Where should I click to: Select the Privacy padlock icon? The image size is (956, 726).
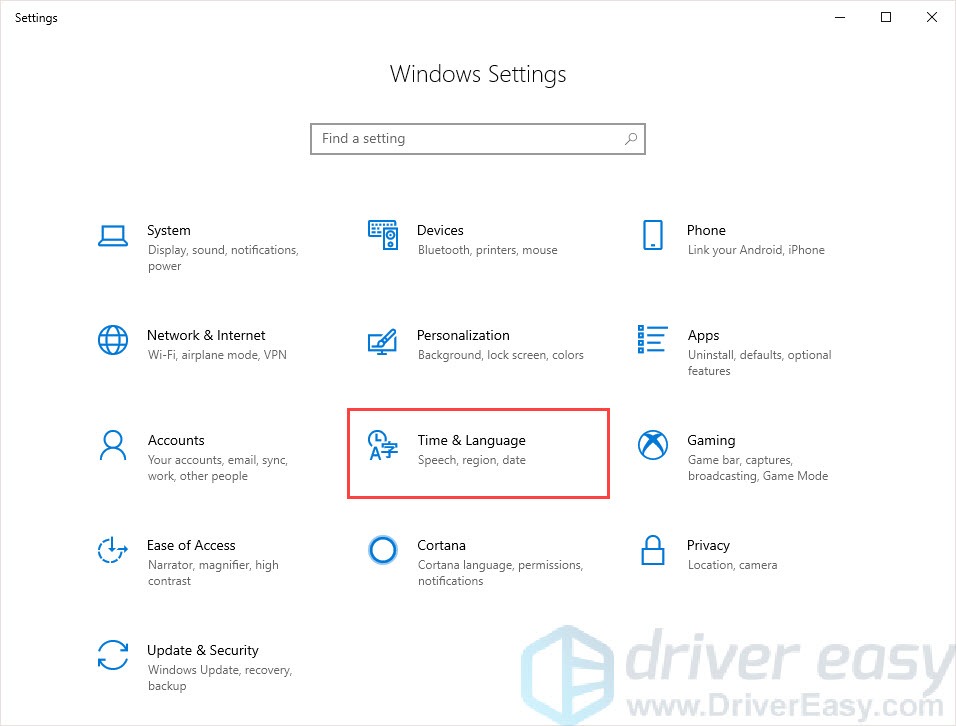(652, 550)
